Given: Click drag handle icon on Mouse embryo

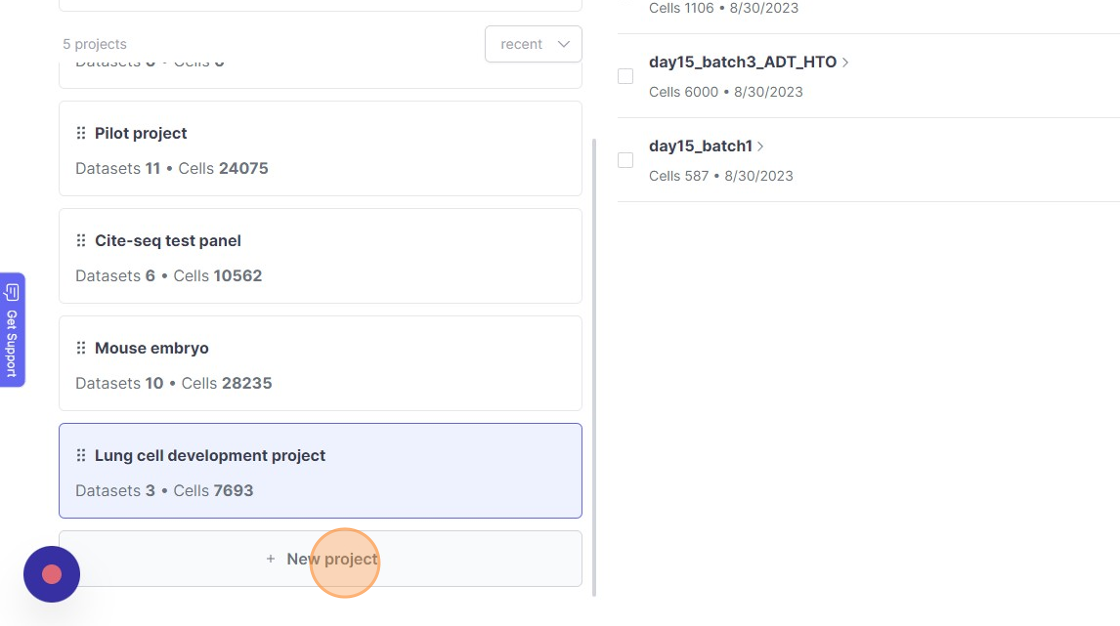Looking at the screenshot, I should (x=81, y=348).
